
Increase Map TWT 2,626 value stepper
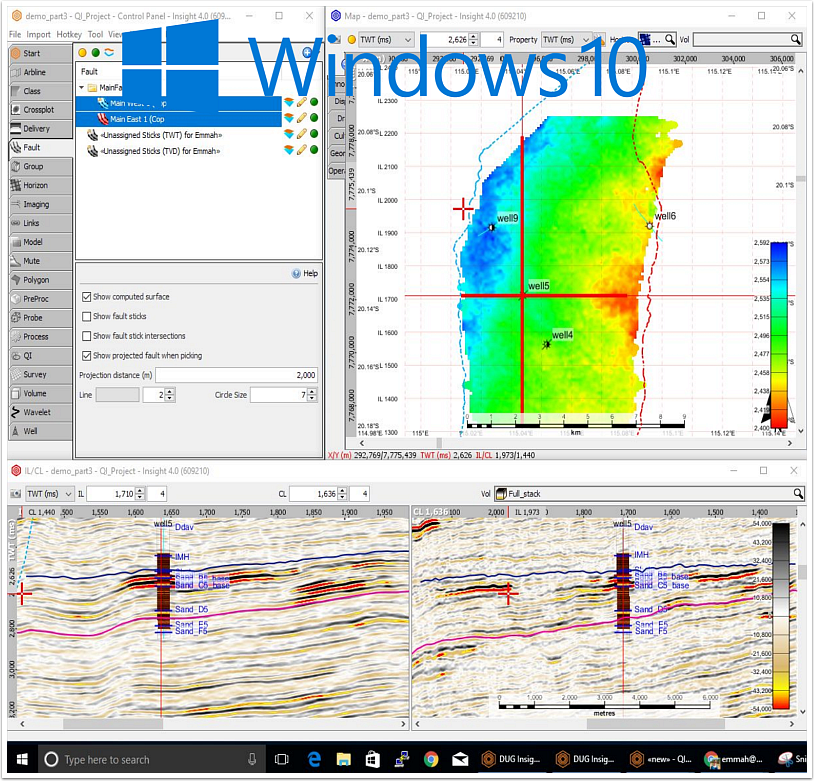(x=473, y=36)
